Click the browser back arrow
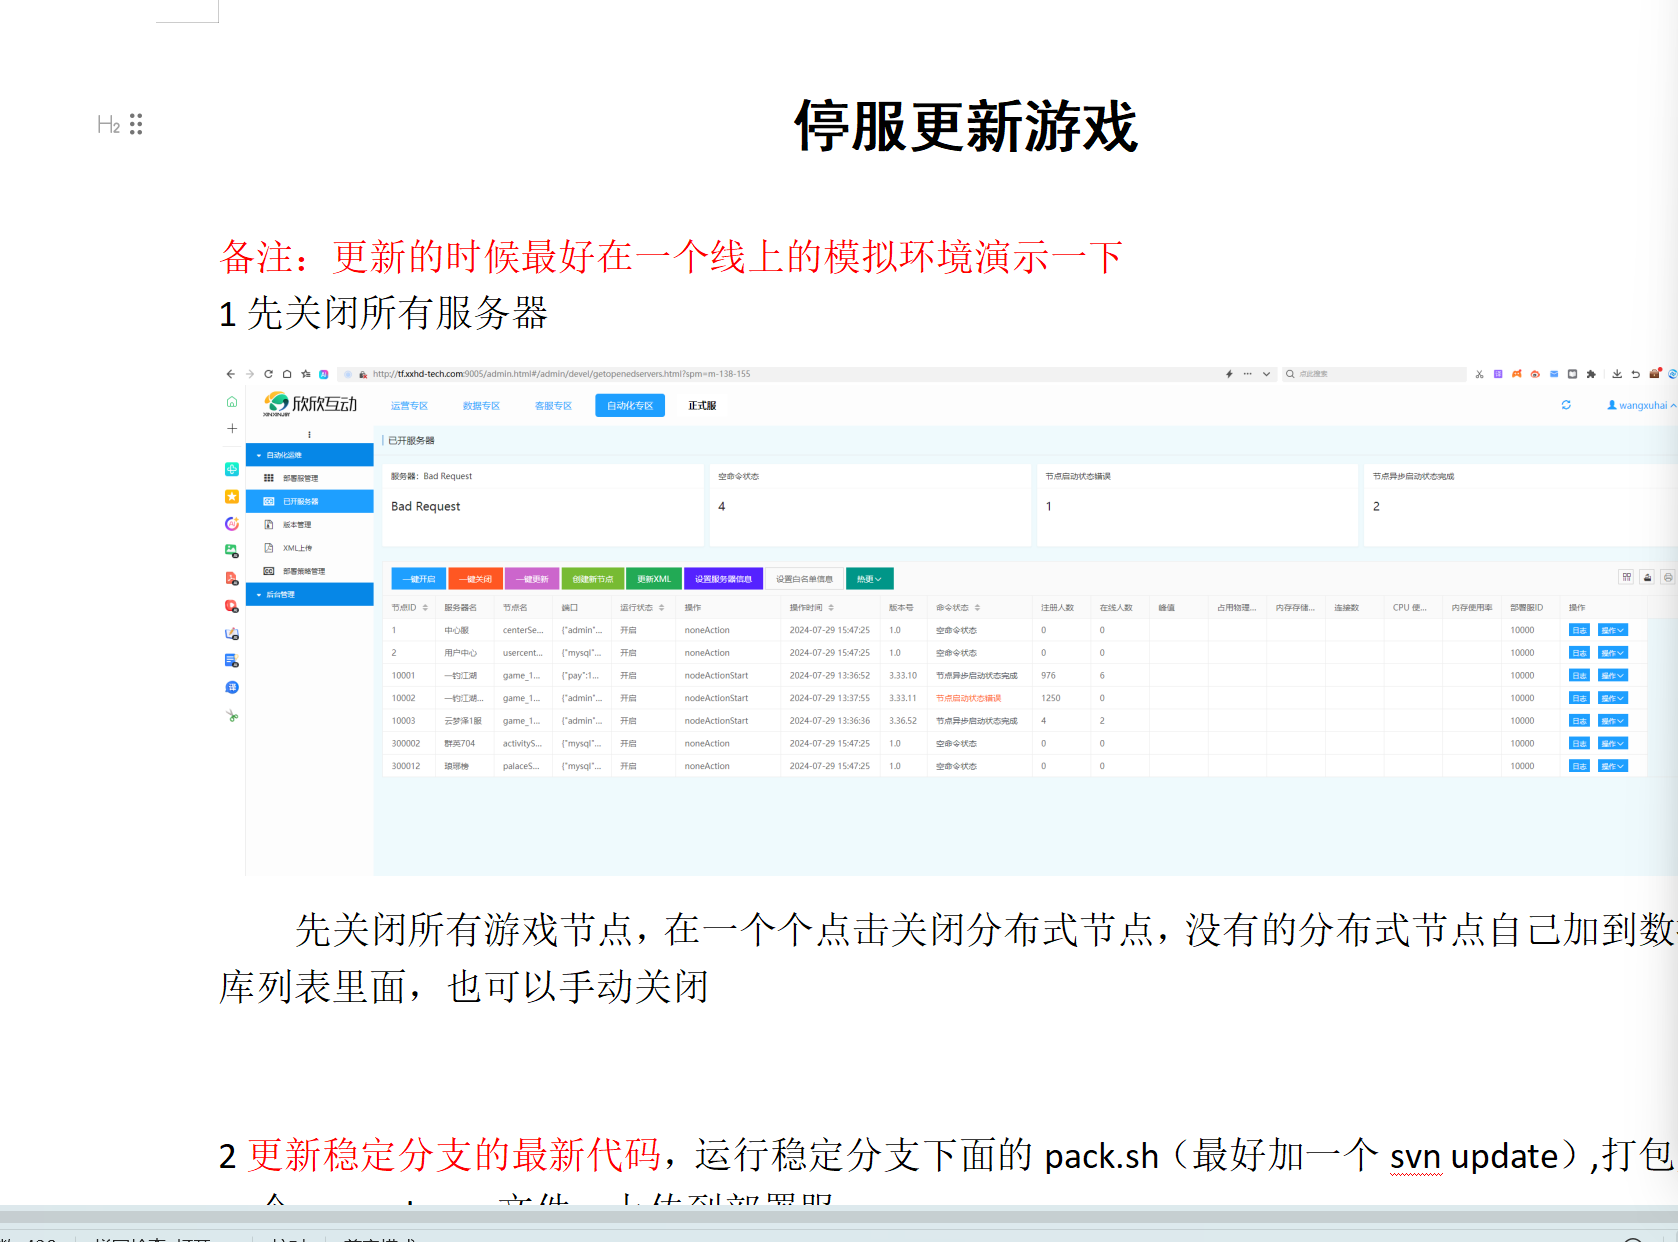The width and height of the screenshot is (1678, 1242). tap(231, 374)
